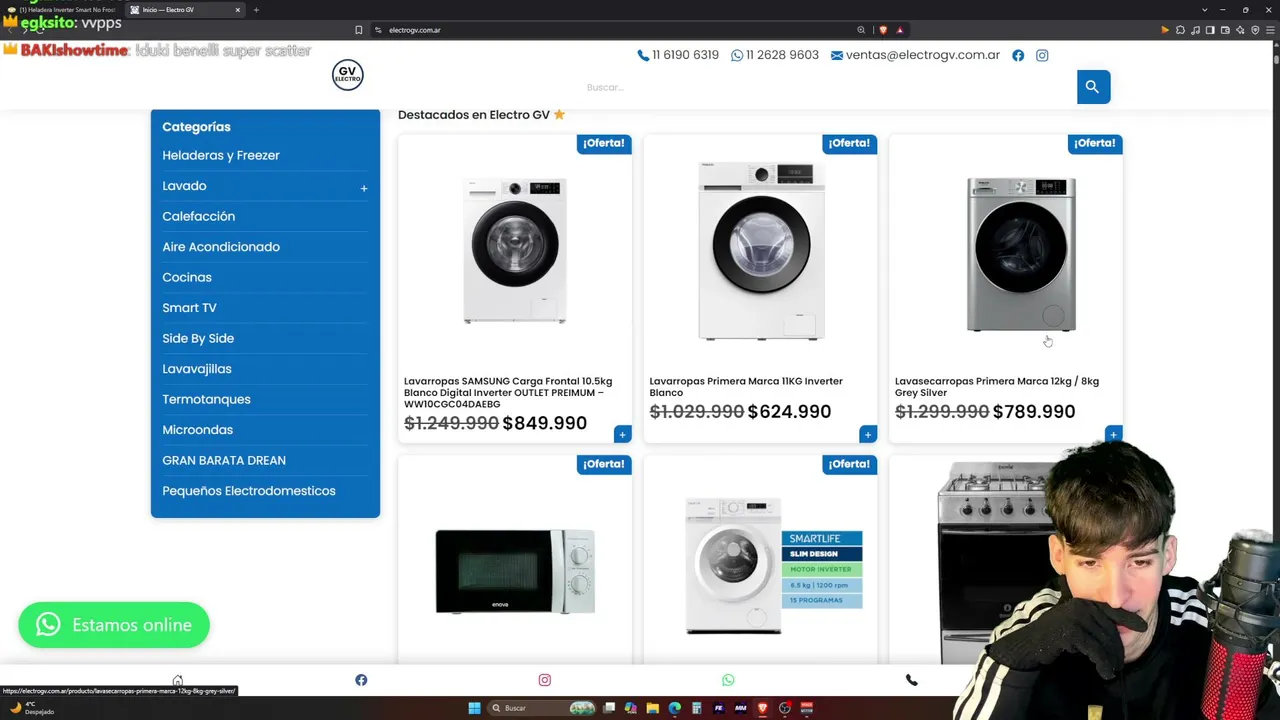Add the 11KG Inverter washer to cart

pyautogui.click(x=868, y=434)
